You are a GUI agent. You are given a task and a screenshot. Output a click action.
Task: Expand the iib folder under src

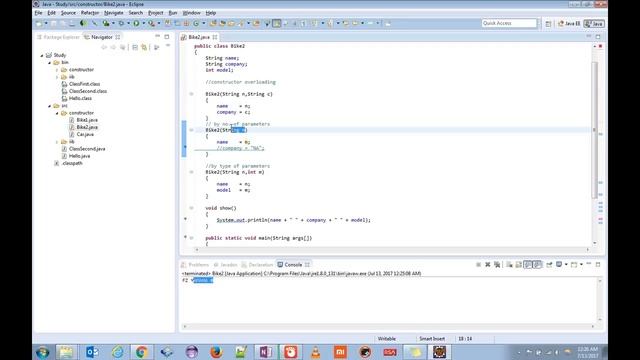click(57, 142)
